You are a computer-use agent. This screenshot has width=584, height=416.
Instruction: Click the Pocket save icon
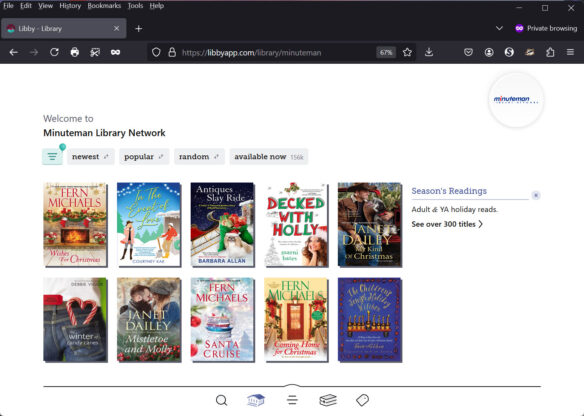(469, 53)
